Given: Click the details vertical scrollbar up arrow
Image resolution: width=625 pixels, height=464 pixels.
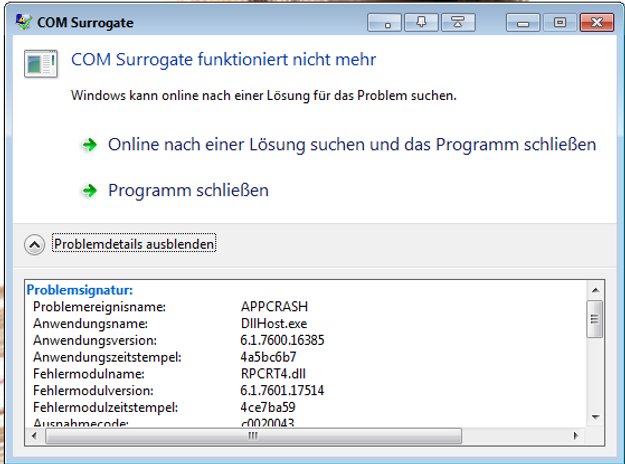Looking at the screenshot, I should pos(596,290).
